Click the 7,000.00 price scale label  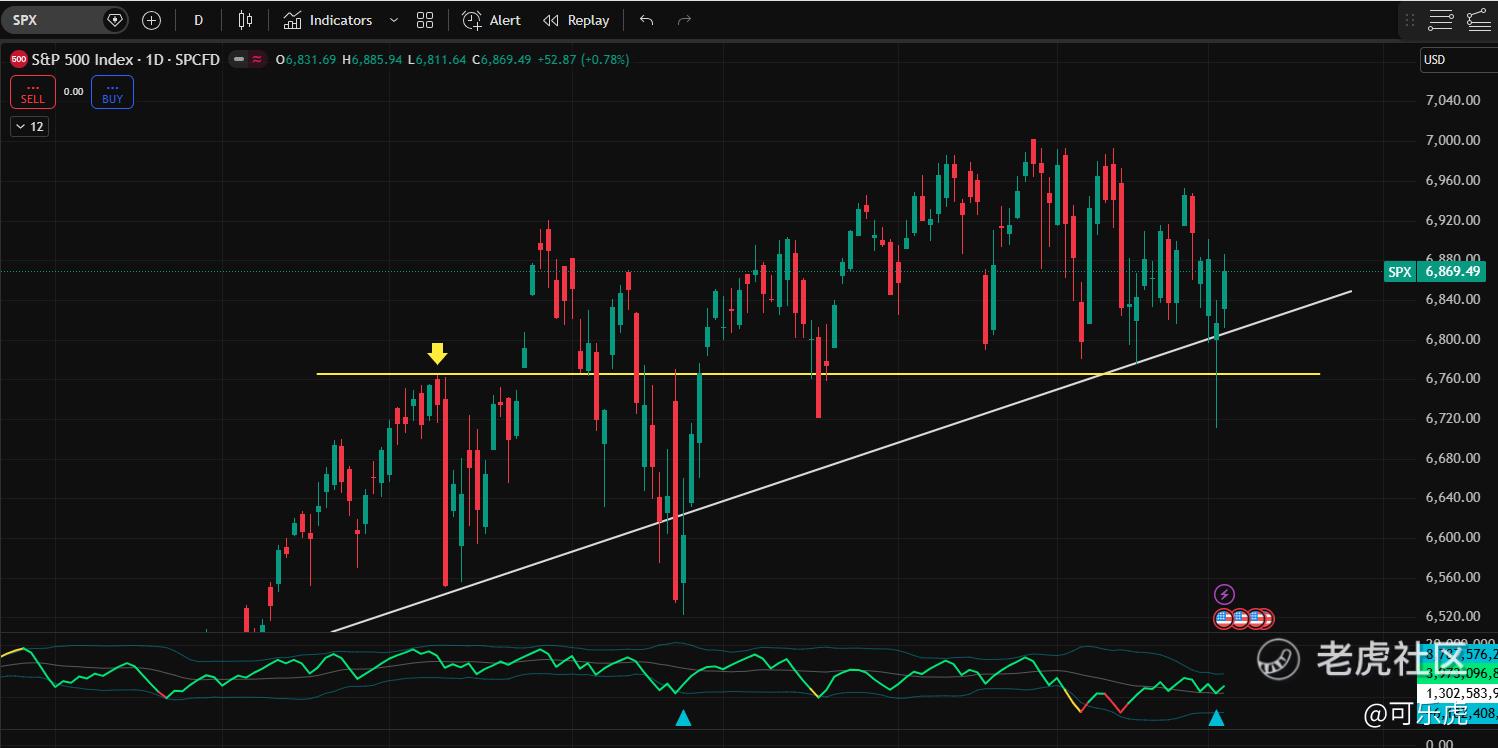(x=1452, y=140)
